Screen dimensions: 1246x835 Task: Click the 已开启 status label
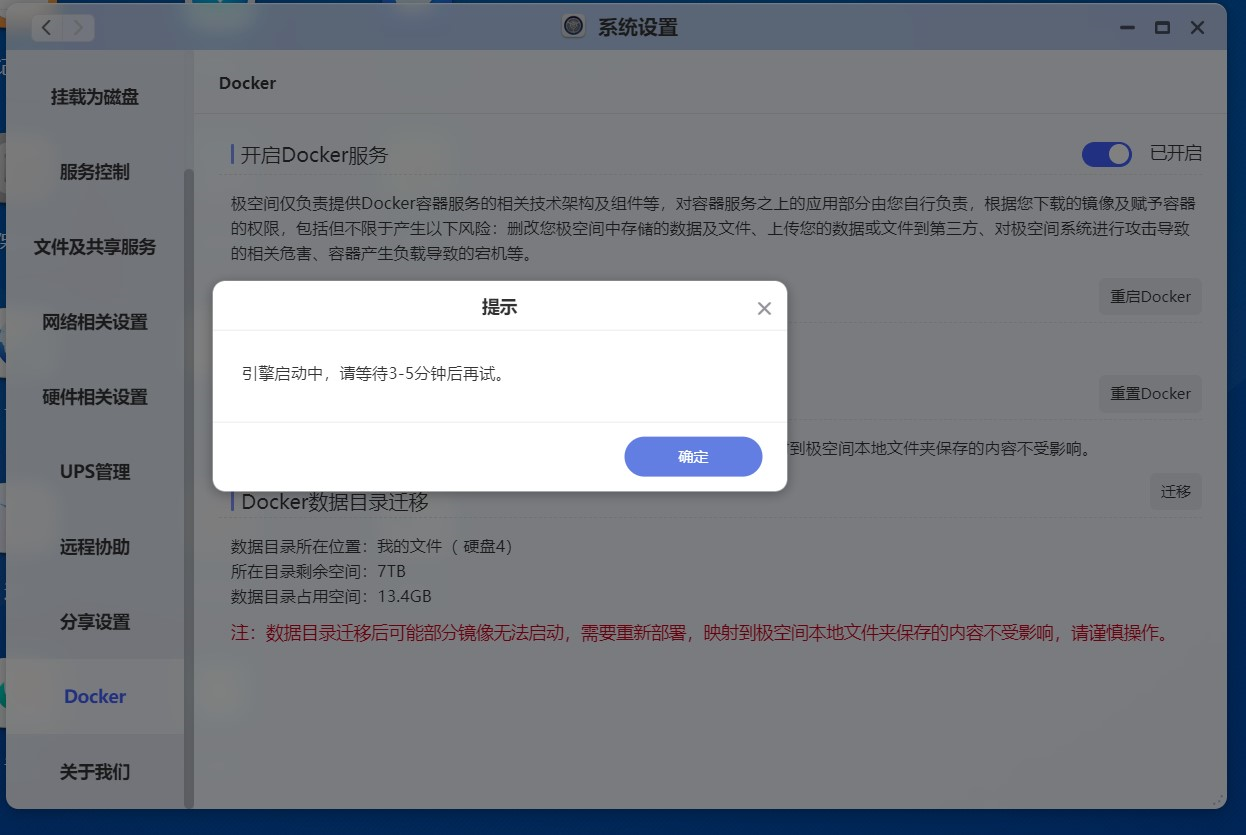(1176, 154)
